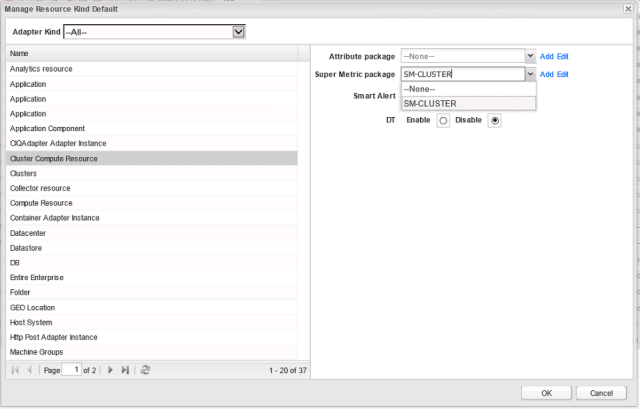Go to next page of resources
The image size is (640, 409).
110,370
